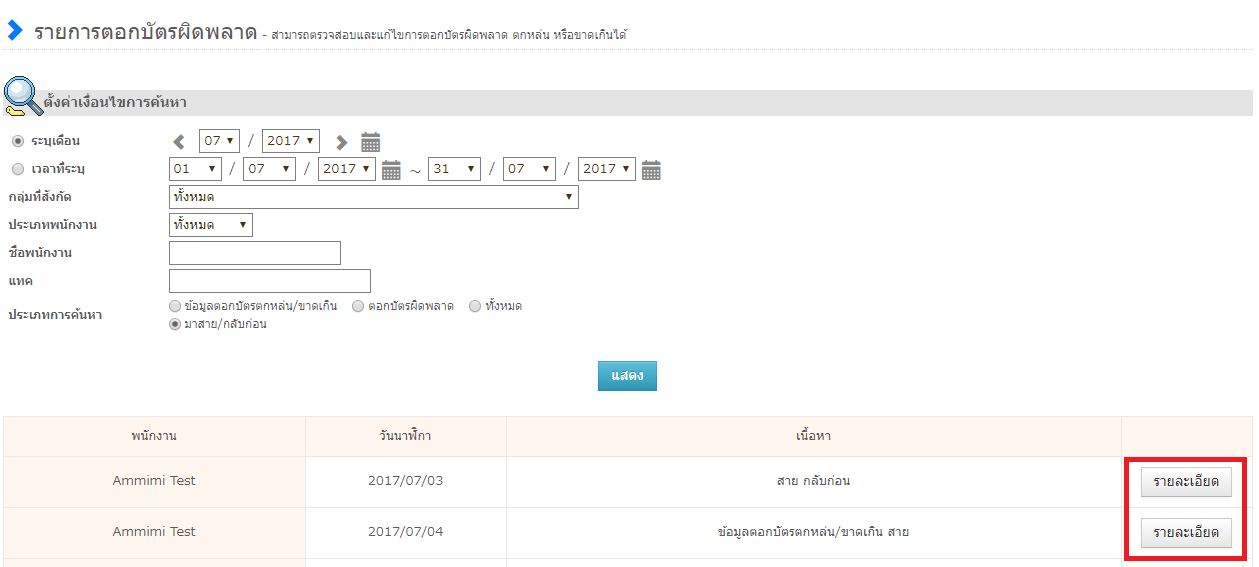Open calendar picker beside month selector

tap(370, 142)
